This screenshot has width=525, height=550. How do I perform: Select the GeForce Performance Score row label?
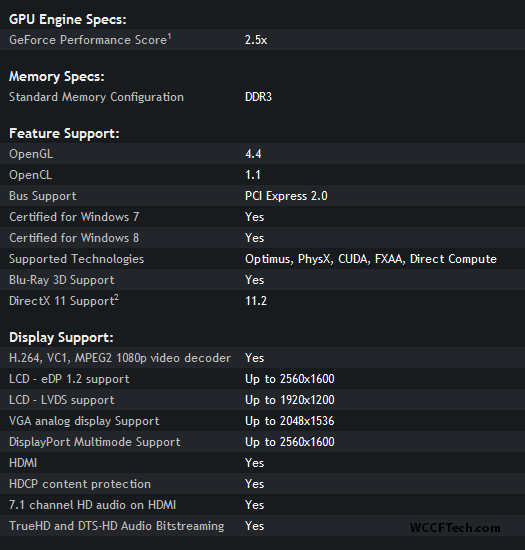tap(88, 40)
